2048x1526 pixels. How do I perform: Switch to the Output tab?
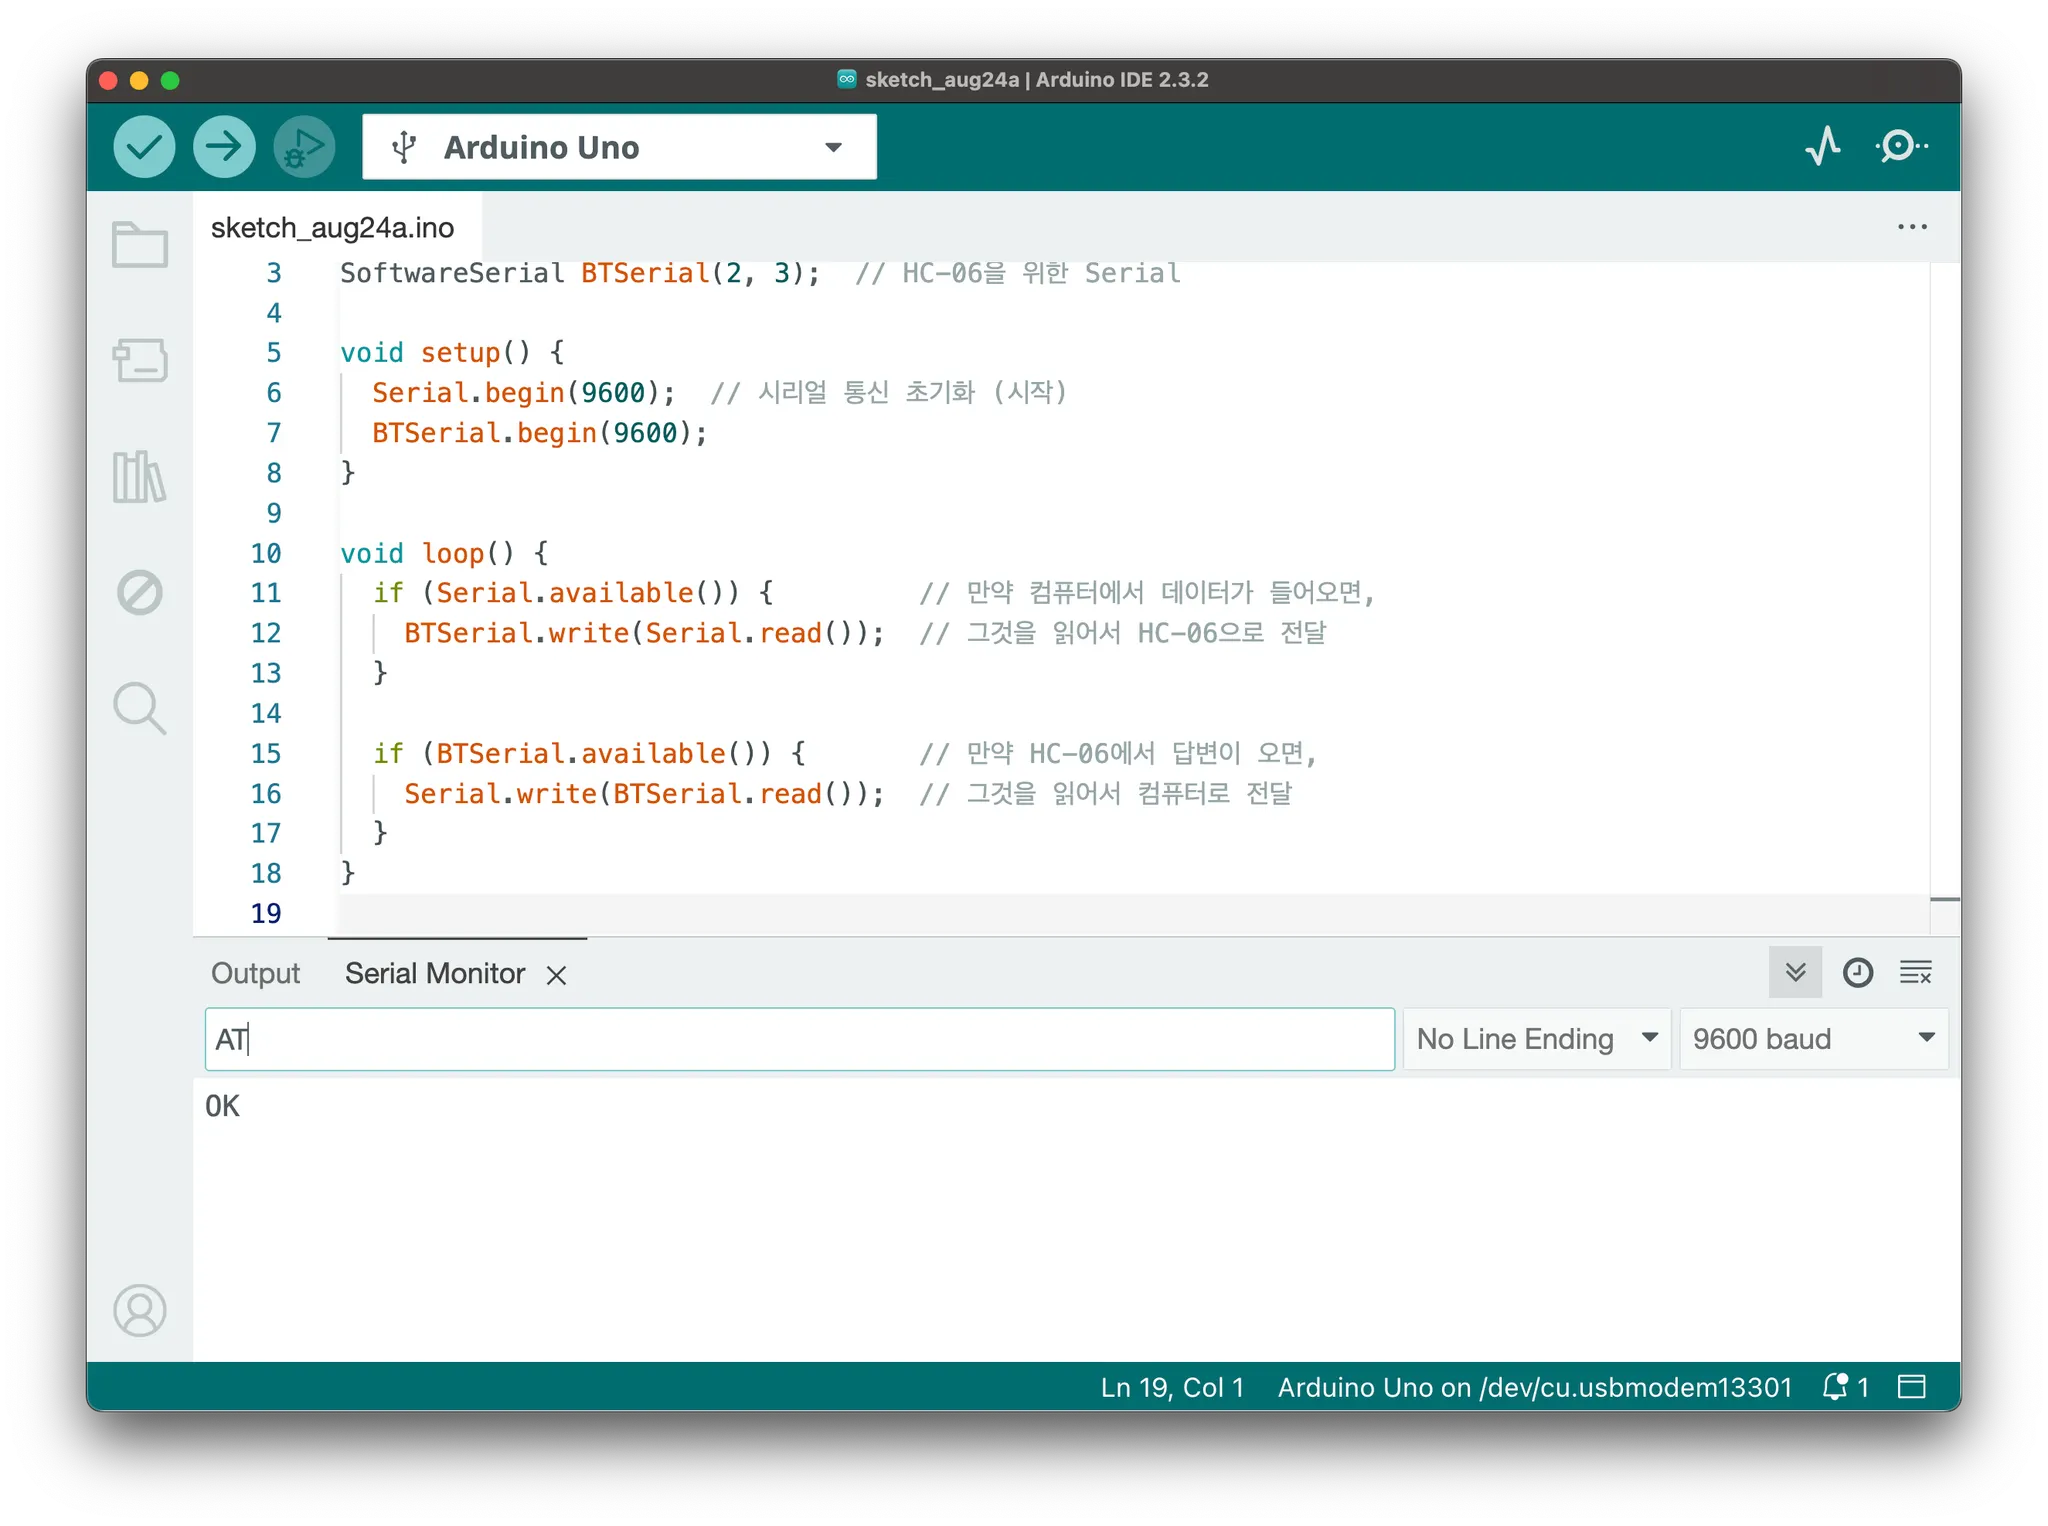255,973
